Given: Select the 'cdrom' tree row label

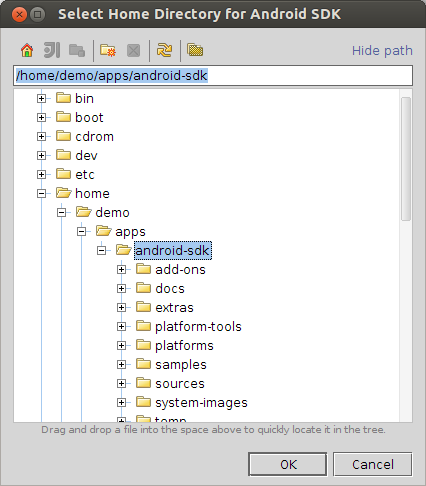Looking at the screenshot, I should pos(94,137).
